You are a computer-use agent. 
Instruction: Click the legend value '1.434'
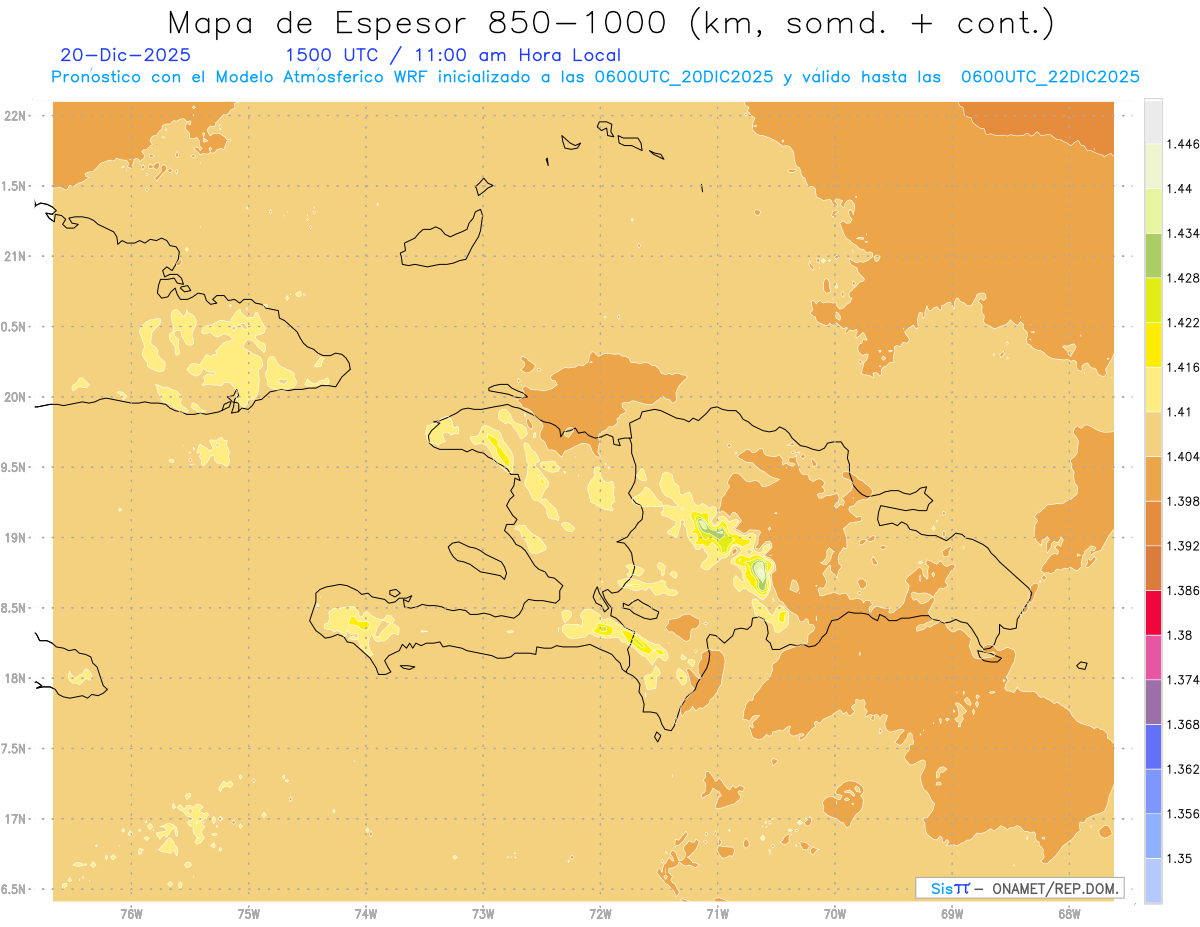(1183, 233)
